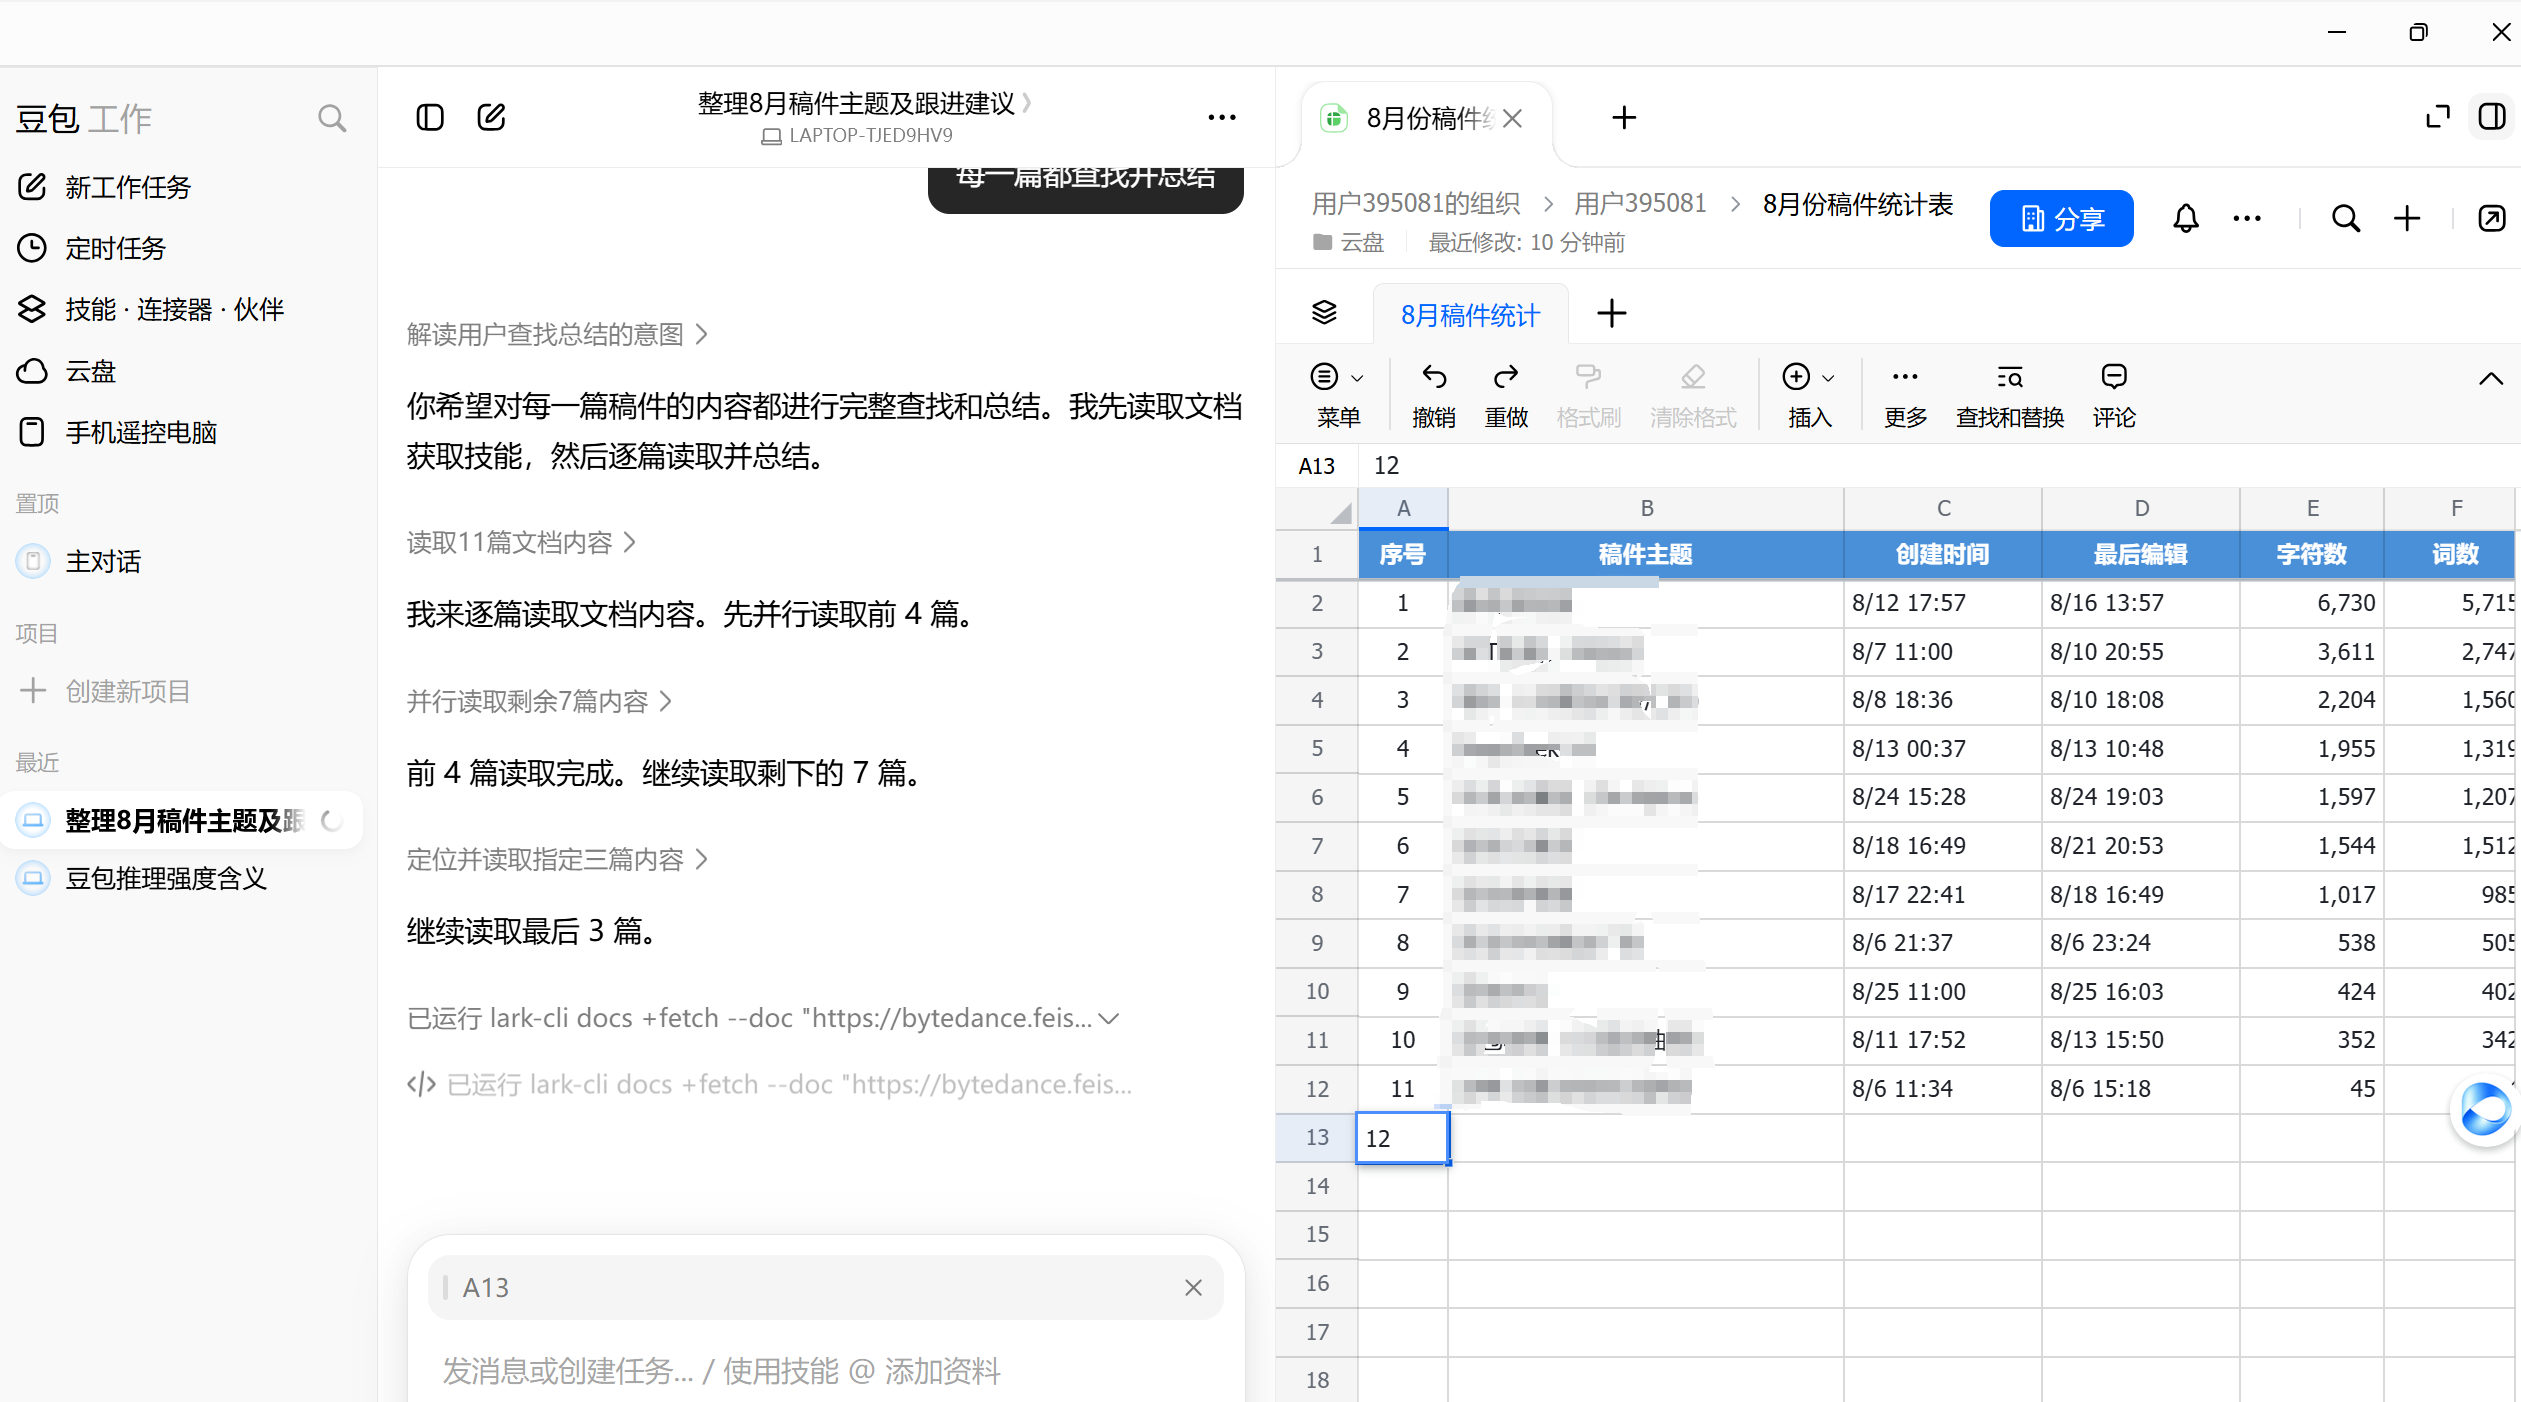Select column E header
Screen dimensions: 2521x1402
coord(2312,509)
